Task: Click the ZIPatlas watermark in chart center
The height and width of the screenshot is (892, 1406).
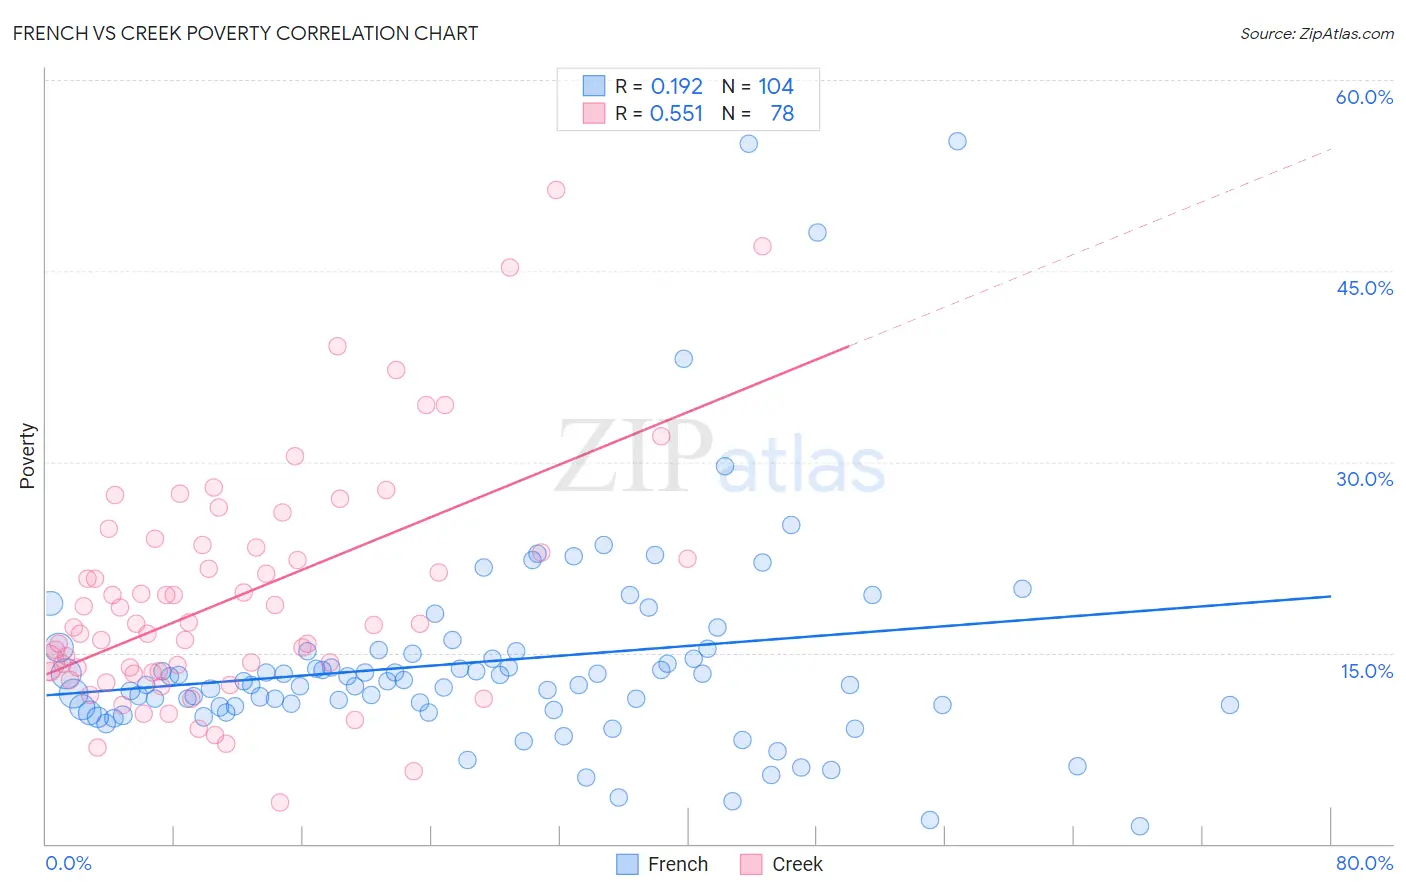Action: pyautogui.click(x=720, y=458)
